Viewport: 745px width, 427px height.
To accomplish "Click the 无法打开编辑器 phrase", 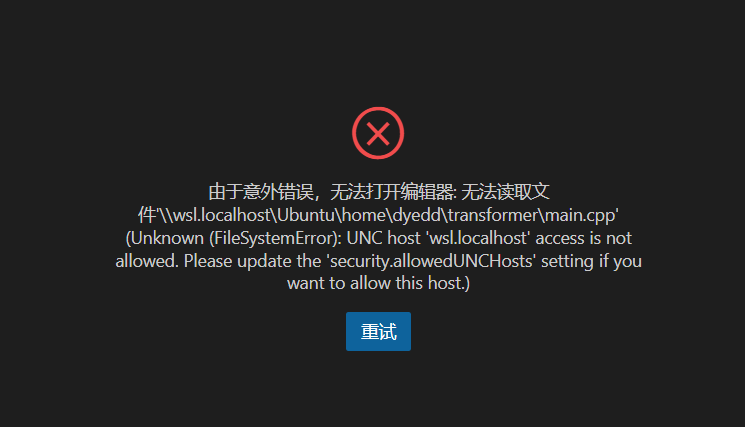I will [x=392, y=192].
